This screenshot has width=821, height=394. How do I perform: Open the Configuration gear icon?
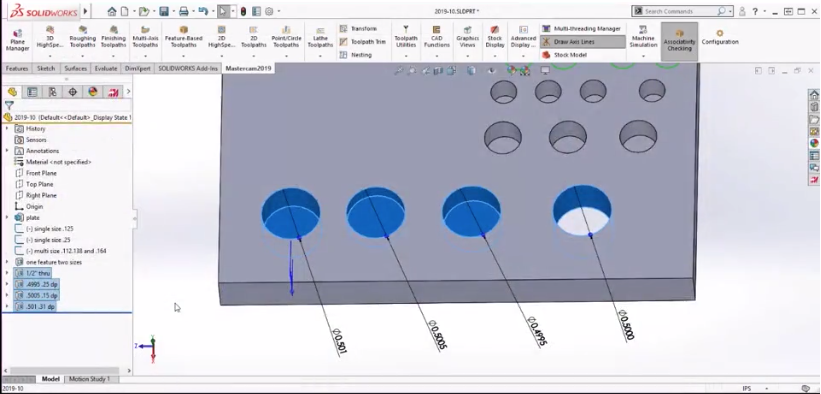720,38
